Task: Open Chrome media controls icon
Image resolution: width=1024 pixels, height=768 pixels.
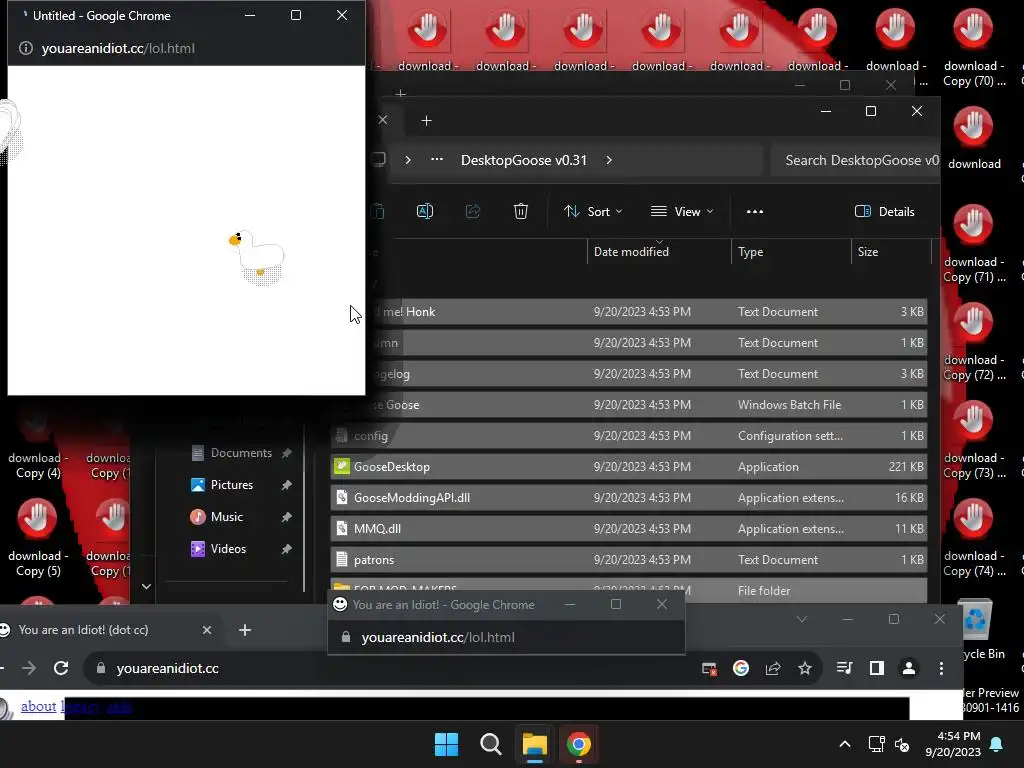Action: click(844, 668)
